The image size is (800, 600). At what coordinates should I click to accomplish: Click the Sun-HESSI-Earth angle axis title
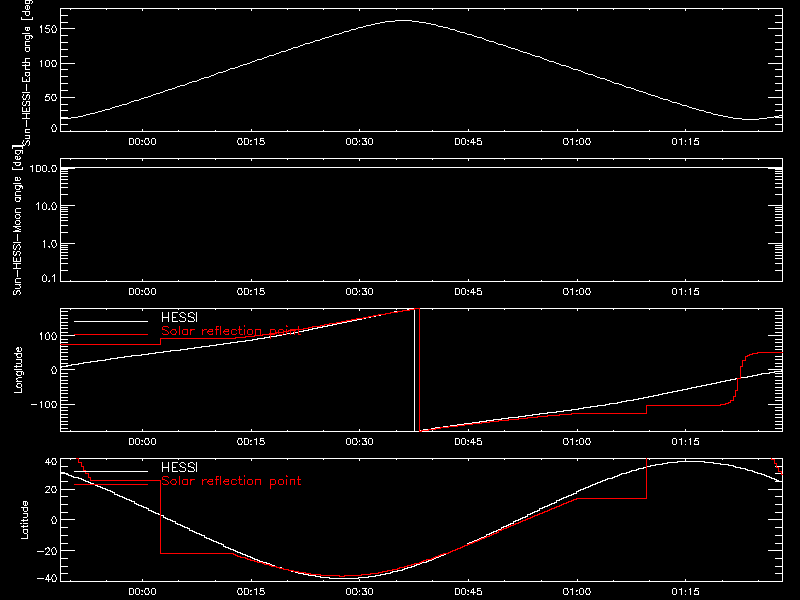[27, 73]
